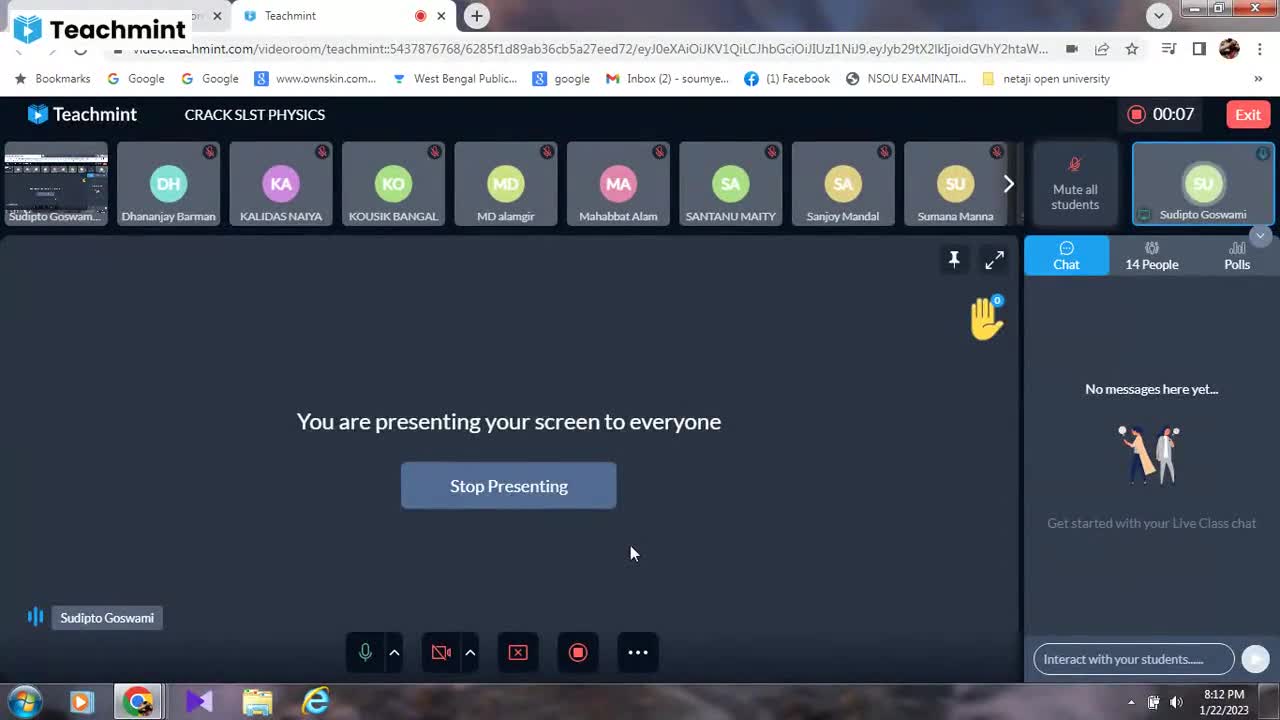Select Mahabbat Alam participant tile
1280x720 pixels.
[x=618, y=183]
